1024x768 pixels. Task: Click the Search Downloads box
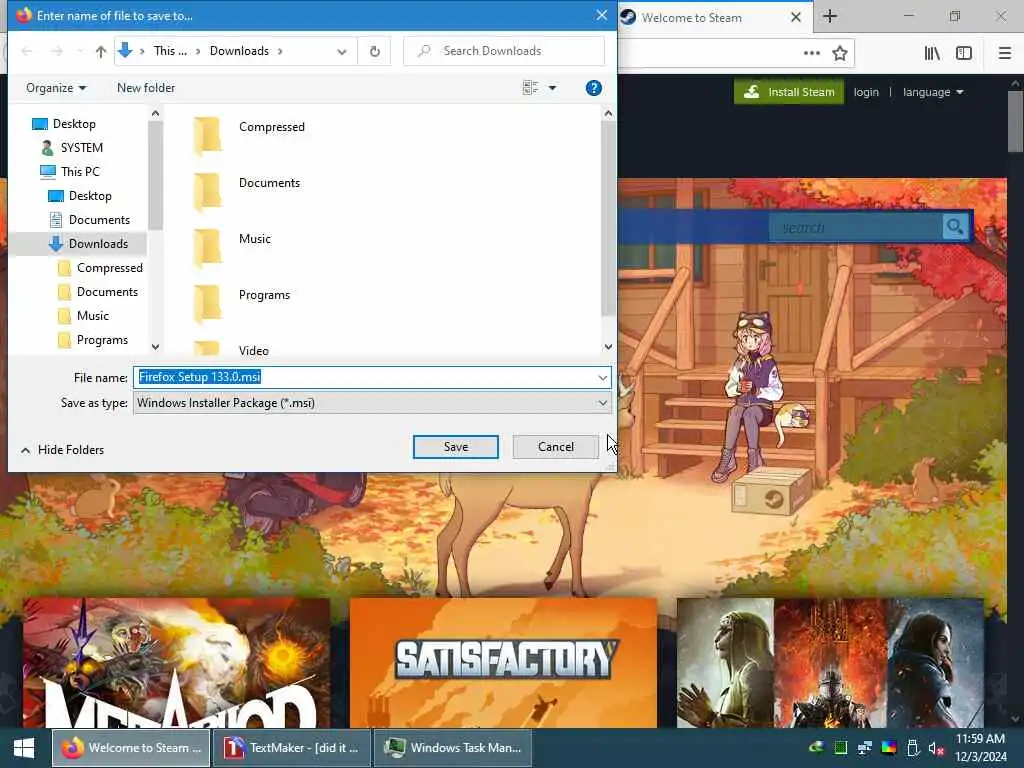pos(504,51)
